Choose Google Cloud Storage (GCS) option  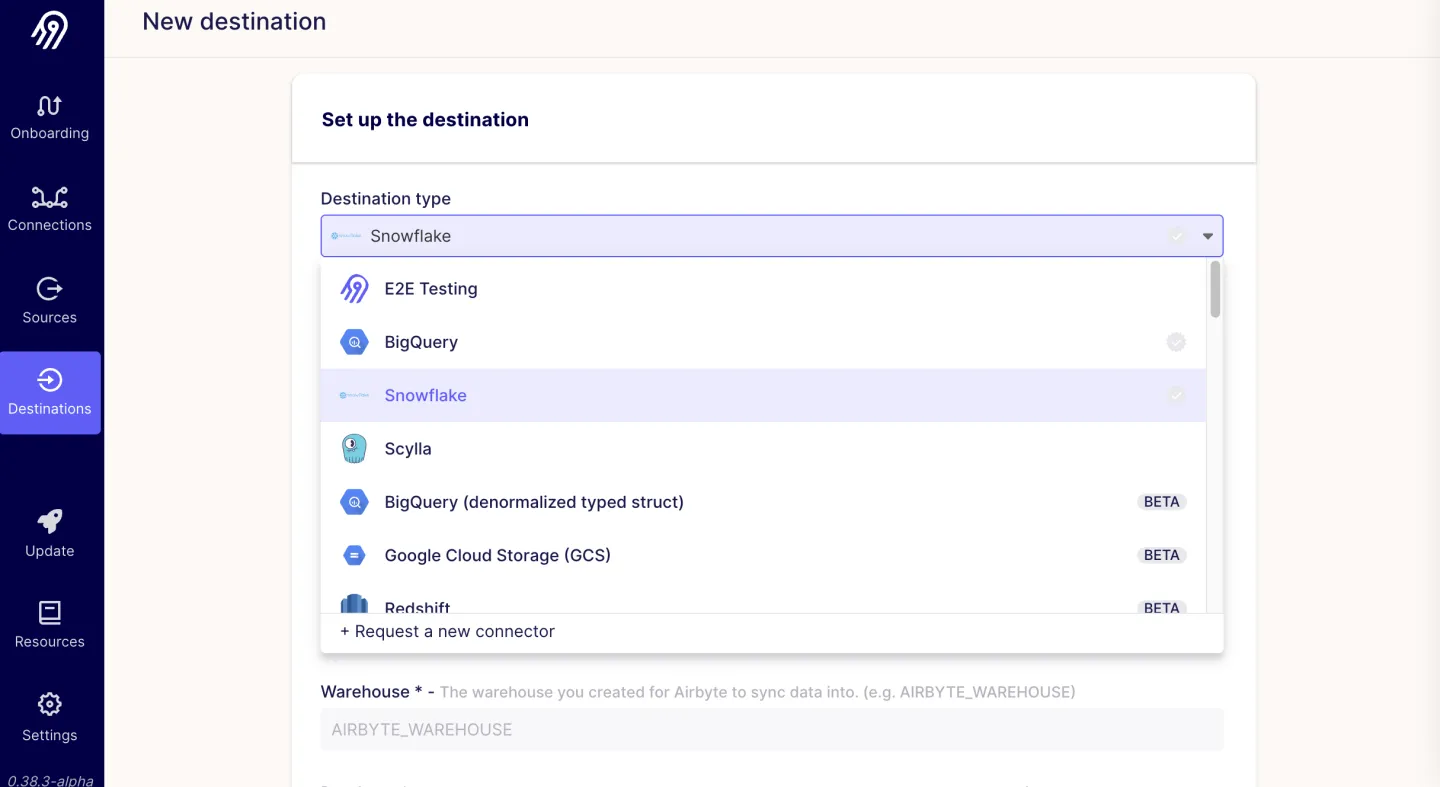[x=497, y=555]
